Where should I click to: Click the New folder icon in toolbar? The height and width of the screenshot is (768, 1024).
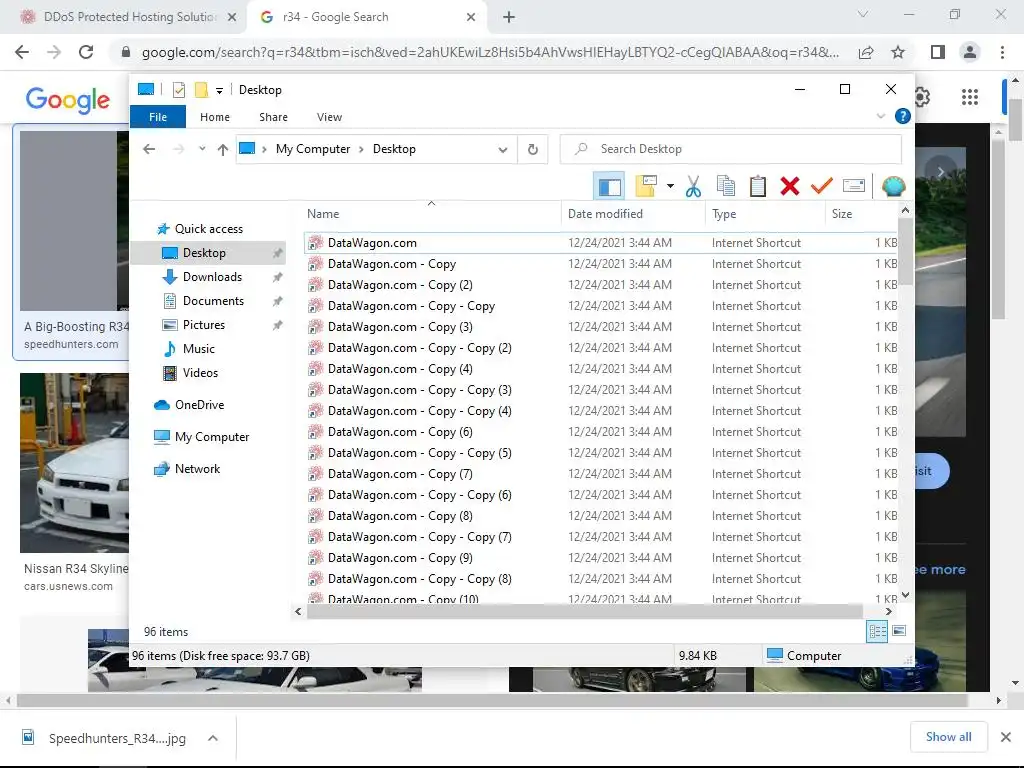point(645,187)
